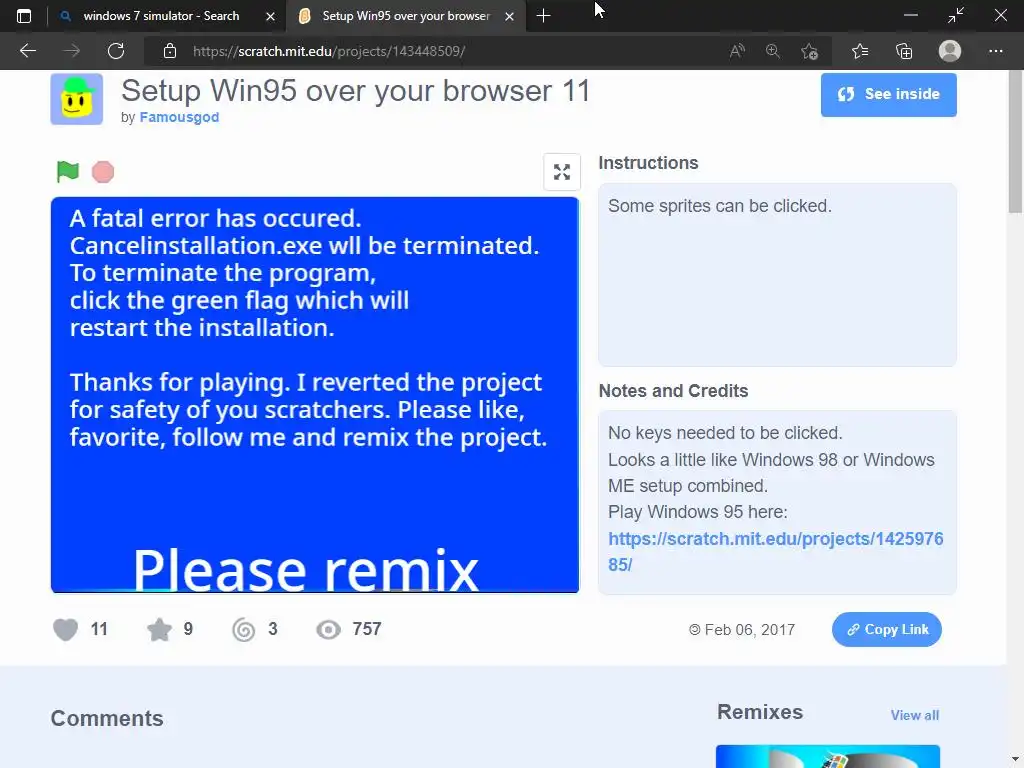Click the Notes and Credits heading

[673, 391]
